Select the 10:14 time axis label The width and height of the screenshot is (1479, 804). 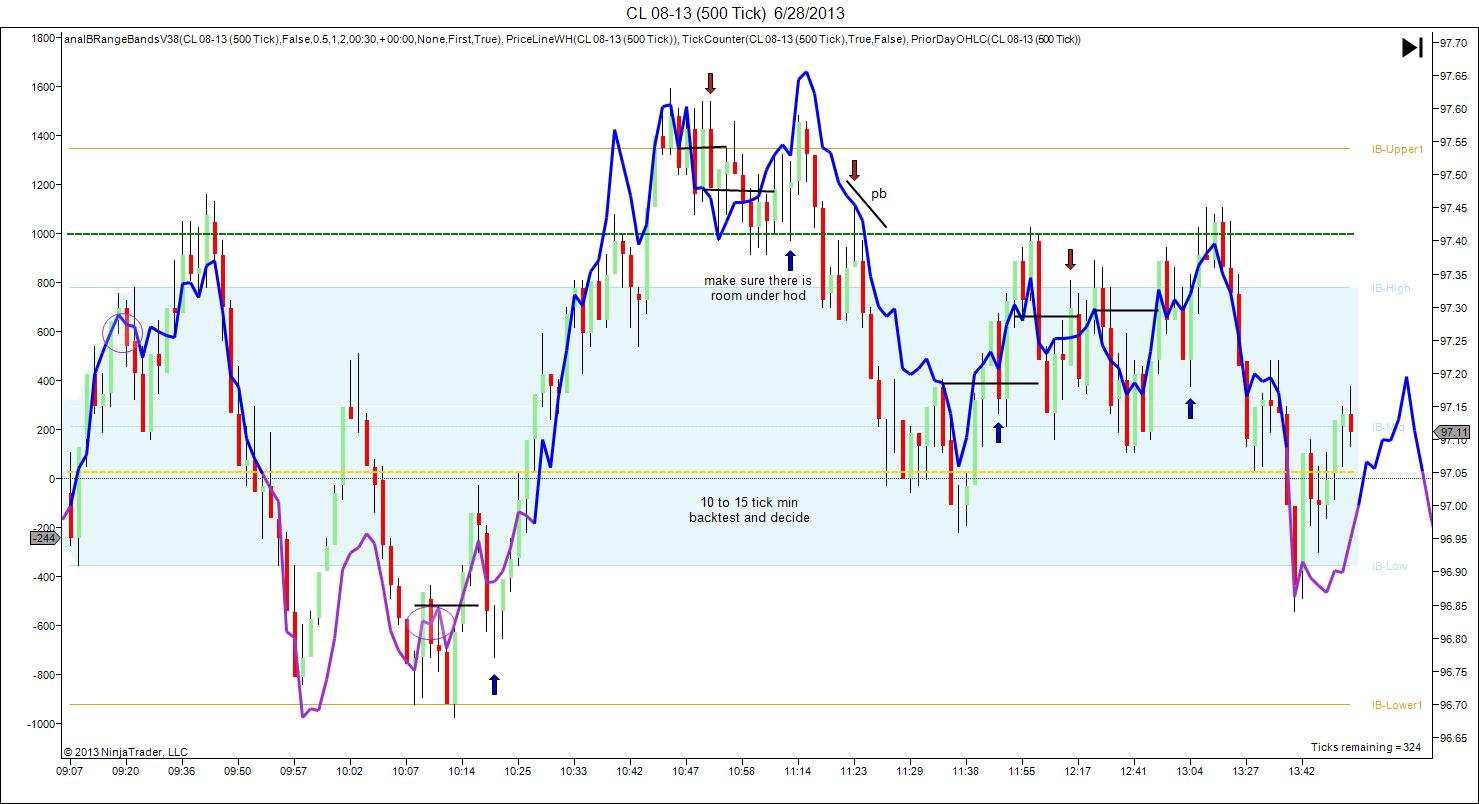(462, 771)
